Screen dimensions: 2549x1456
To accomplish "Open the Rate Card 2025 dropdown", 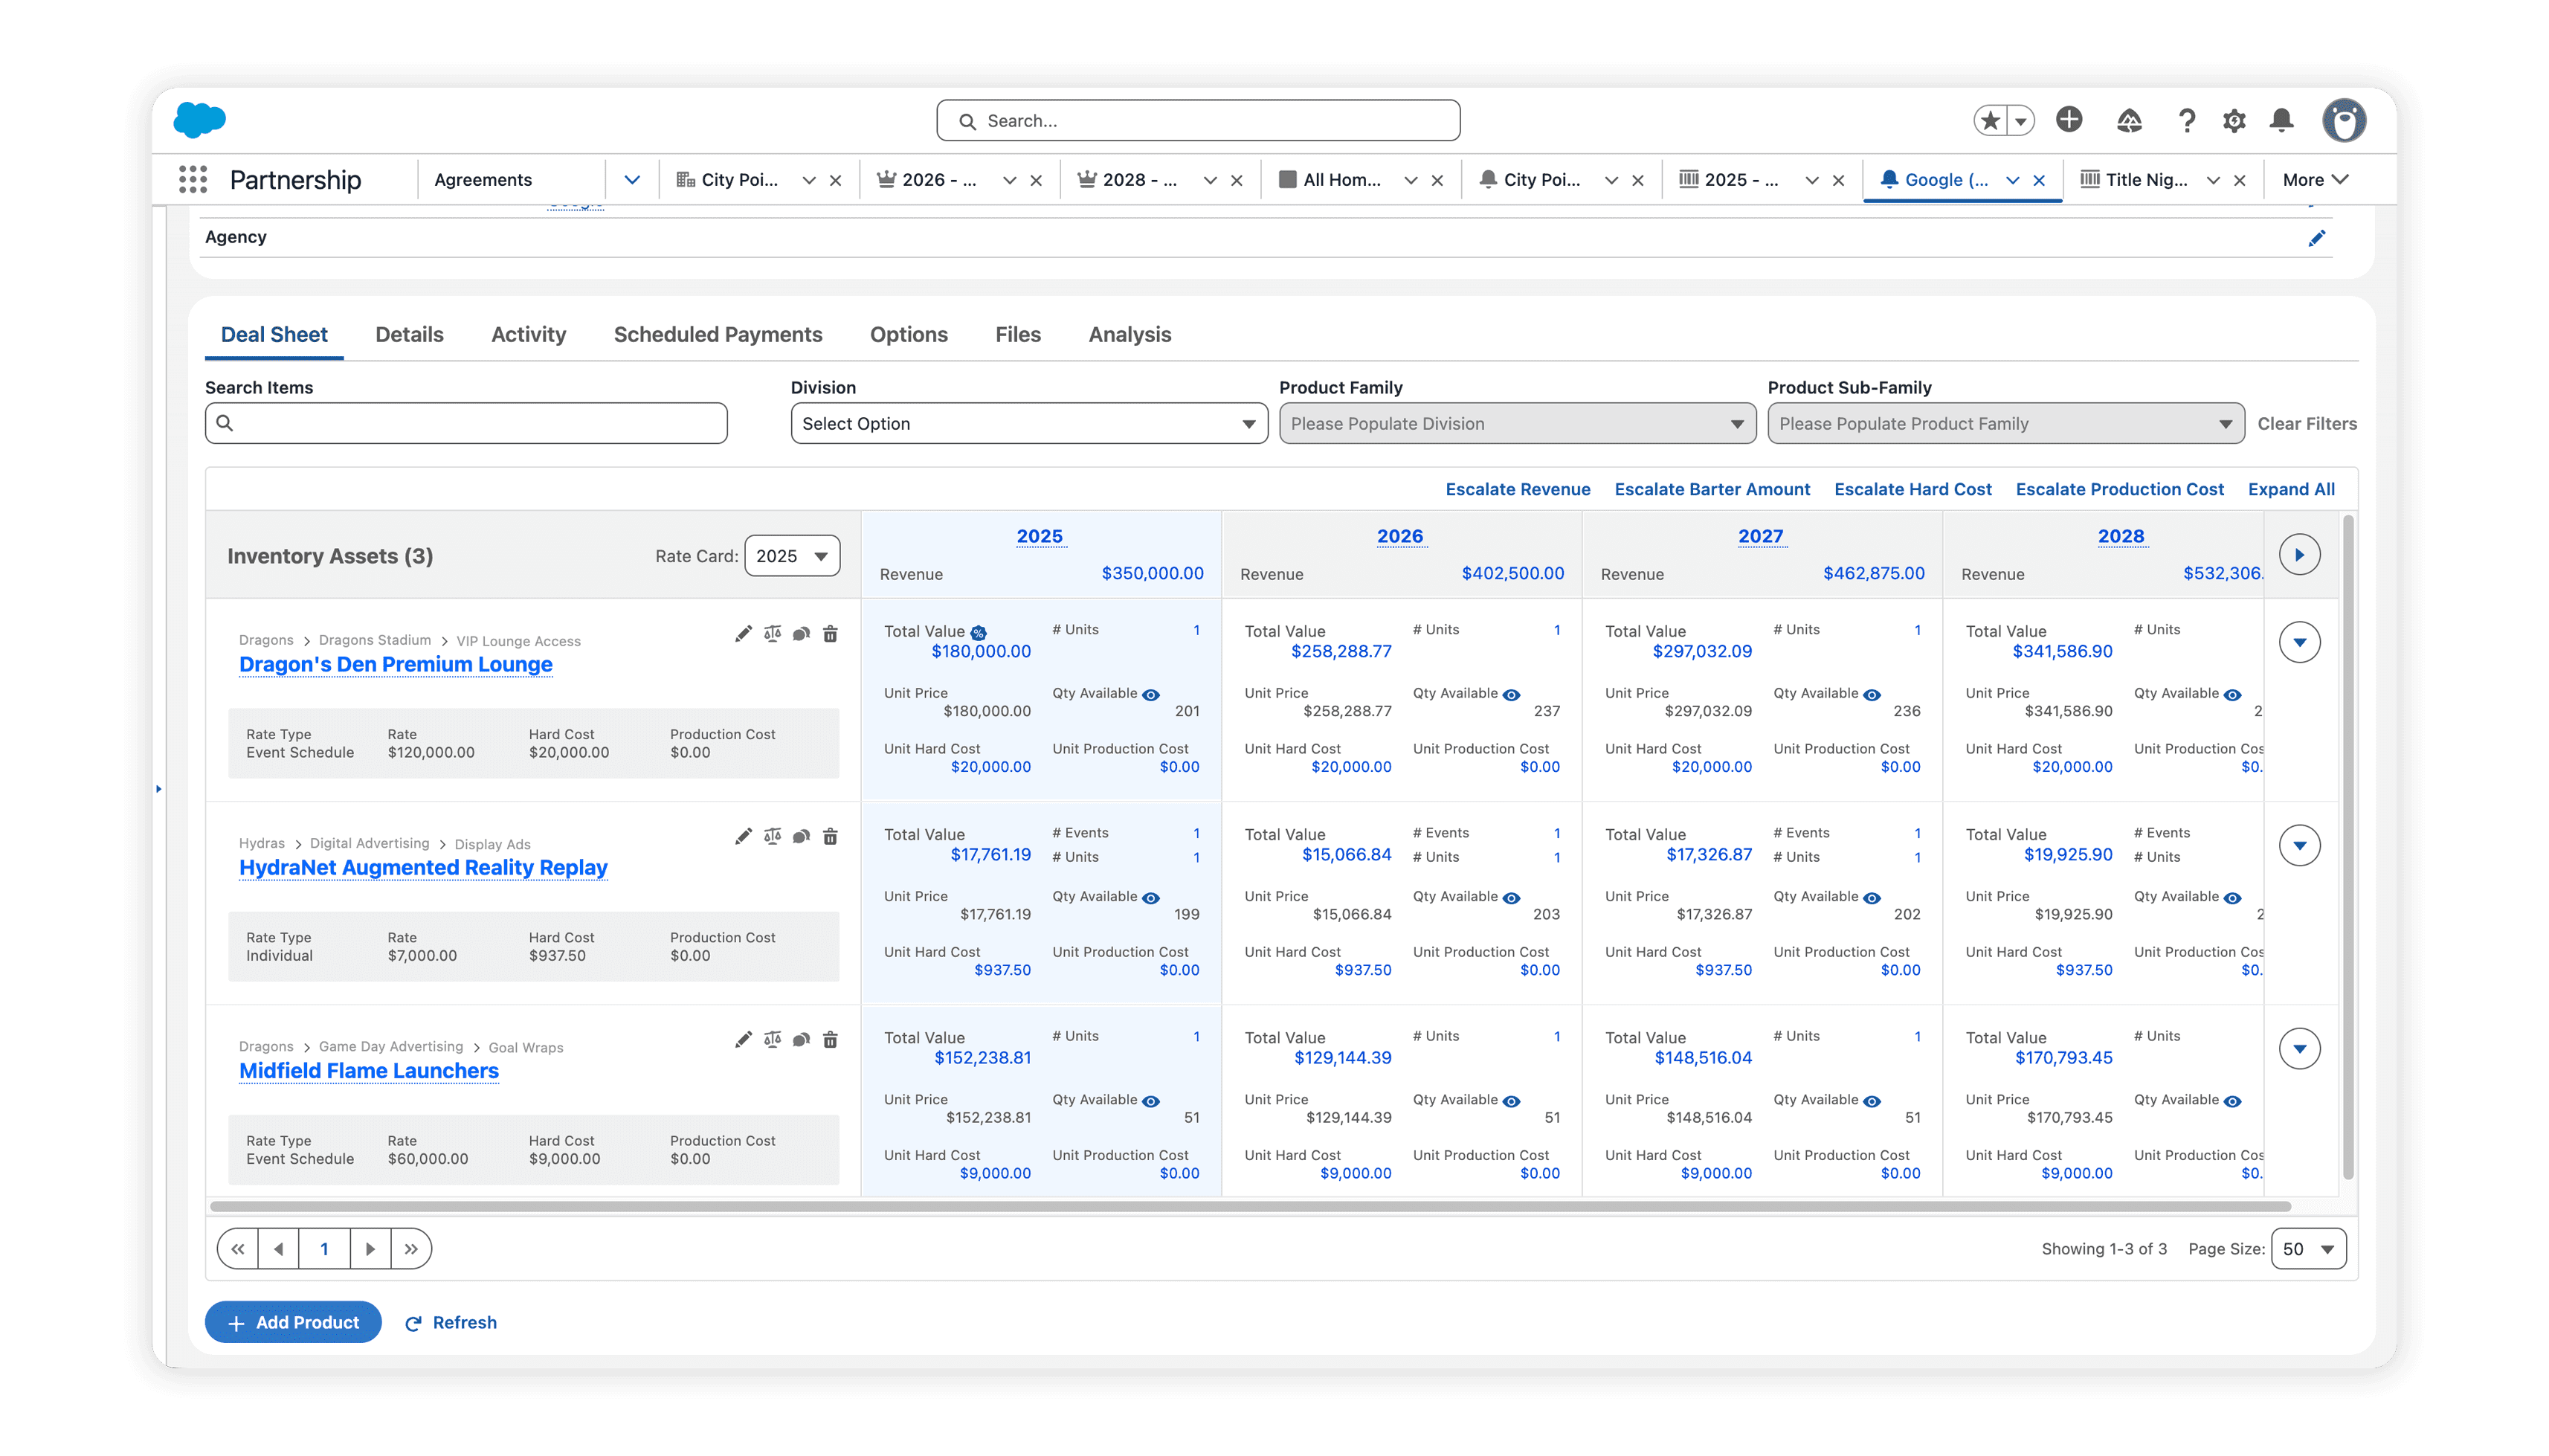I will 792,556.
